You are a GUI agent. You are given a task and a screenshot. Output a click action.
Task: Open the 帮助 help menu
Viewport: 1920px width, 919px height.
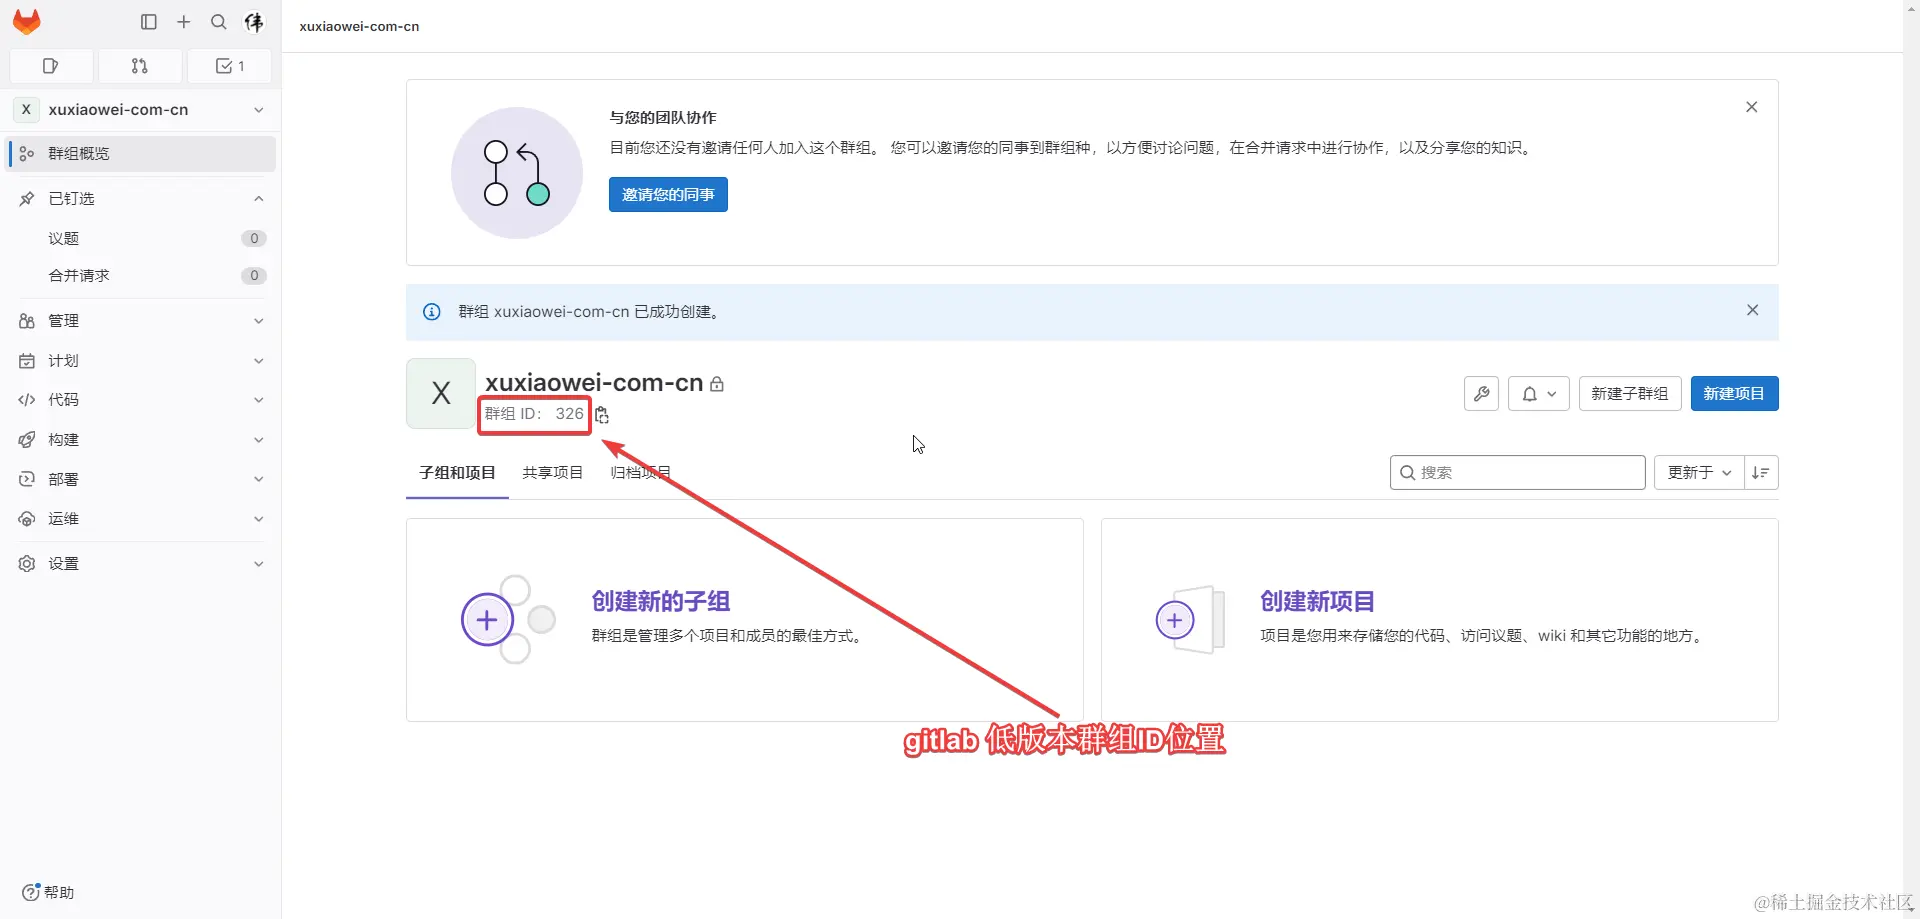pos(48,893)
